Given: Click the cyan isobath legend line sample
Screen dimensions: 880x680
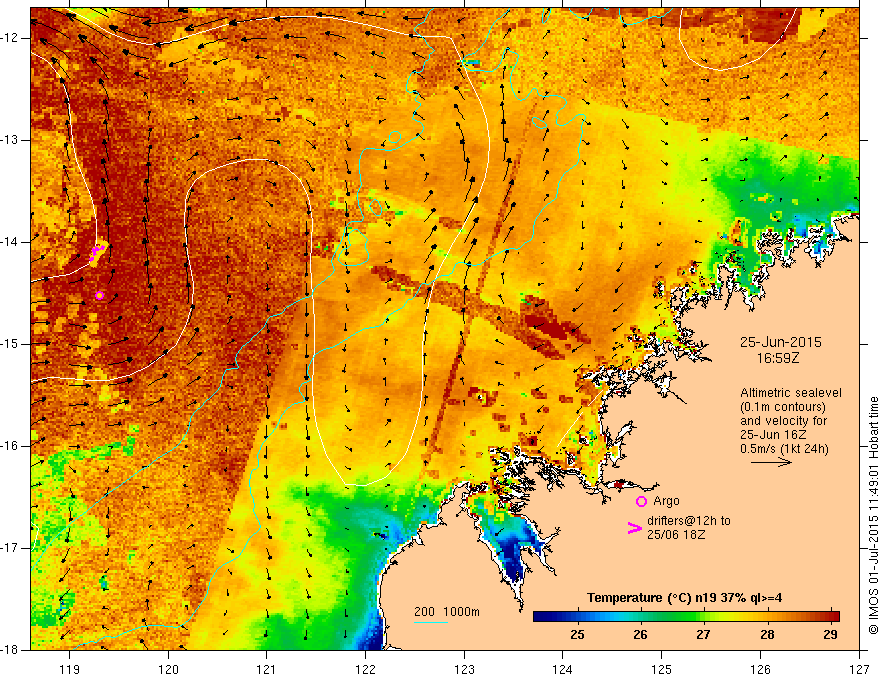Looking at the screenshot, I should (431, 622).
